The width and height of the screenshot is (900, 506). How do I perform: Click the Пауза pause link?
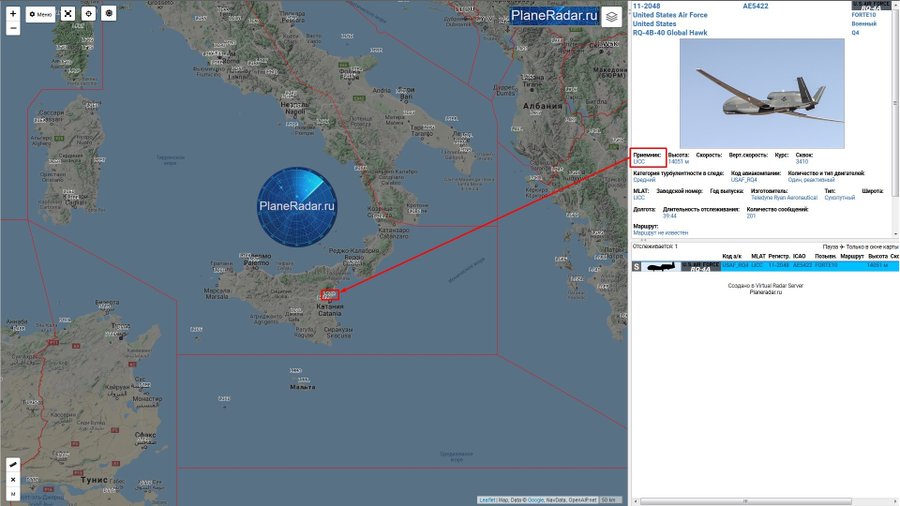point(830,247)
